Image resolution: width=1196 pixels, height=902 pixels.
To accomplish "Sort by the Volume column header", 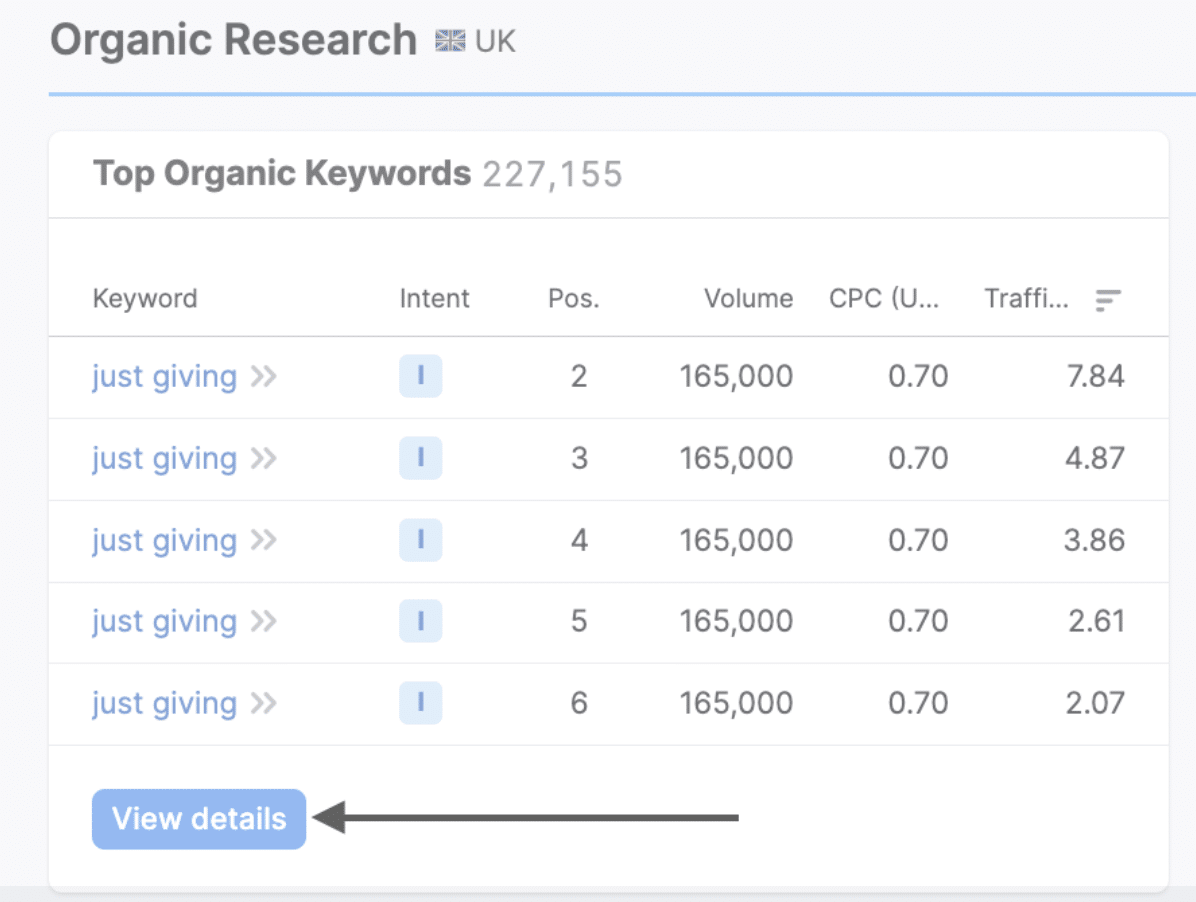I will pyautogui.click(x=748, y=298).
